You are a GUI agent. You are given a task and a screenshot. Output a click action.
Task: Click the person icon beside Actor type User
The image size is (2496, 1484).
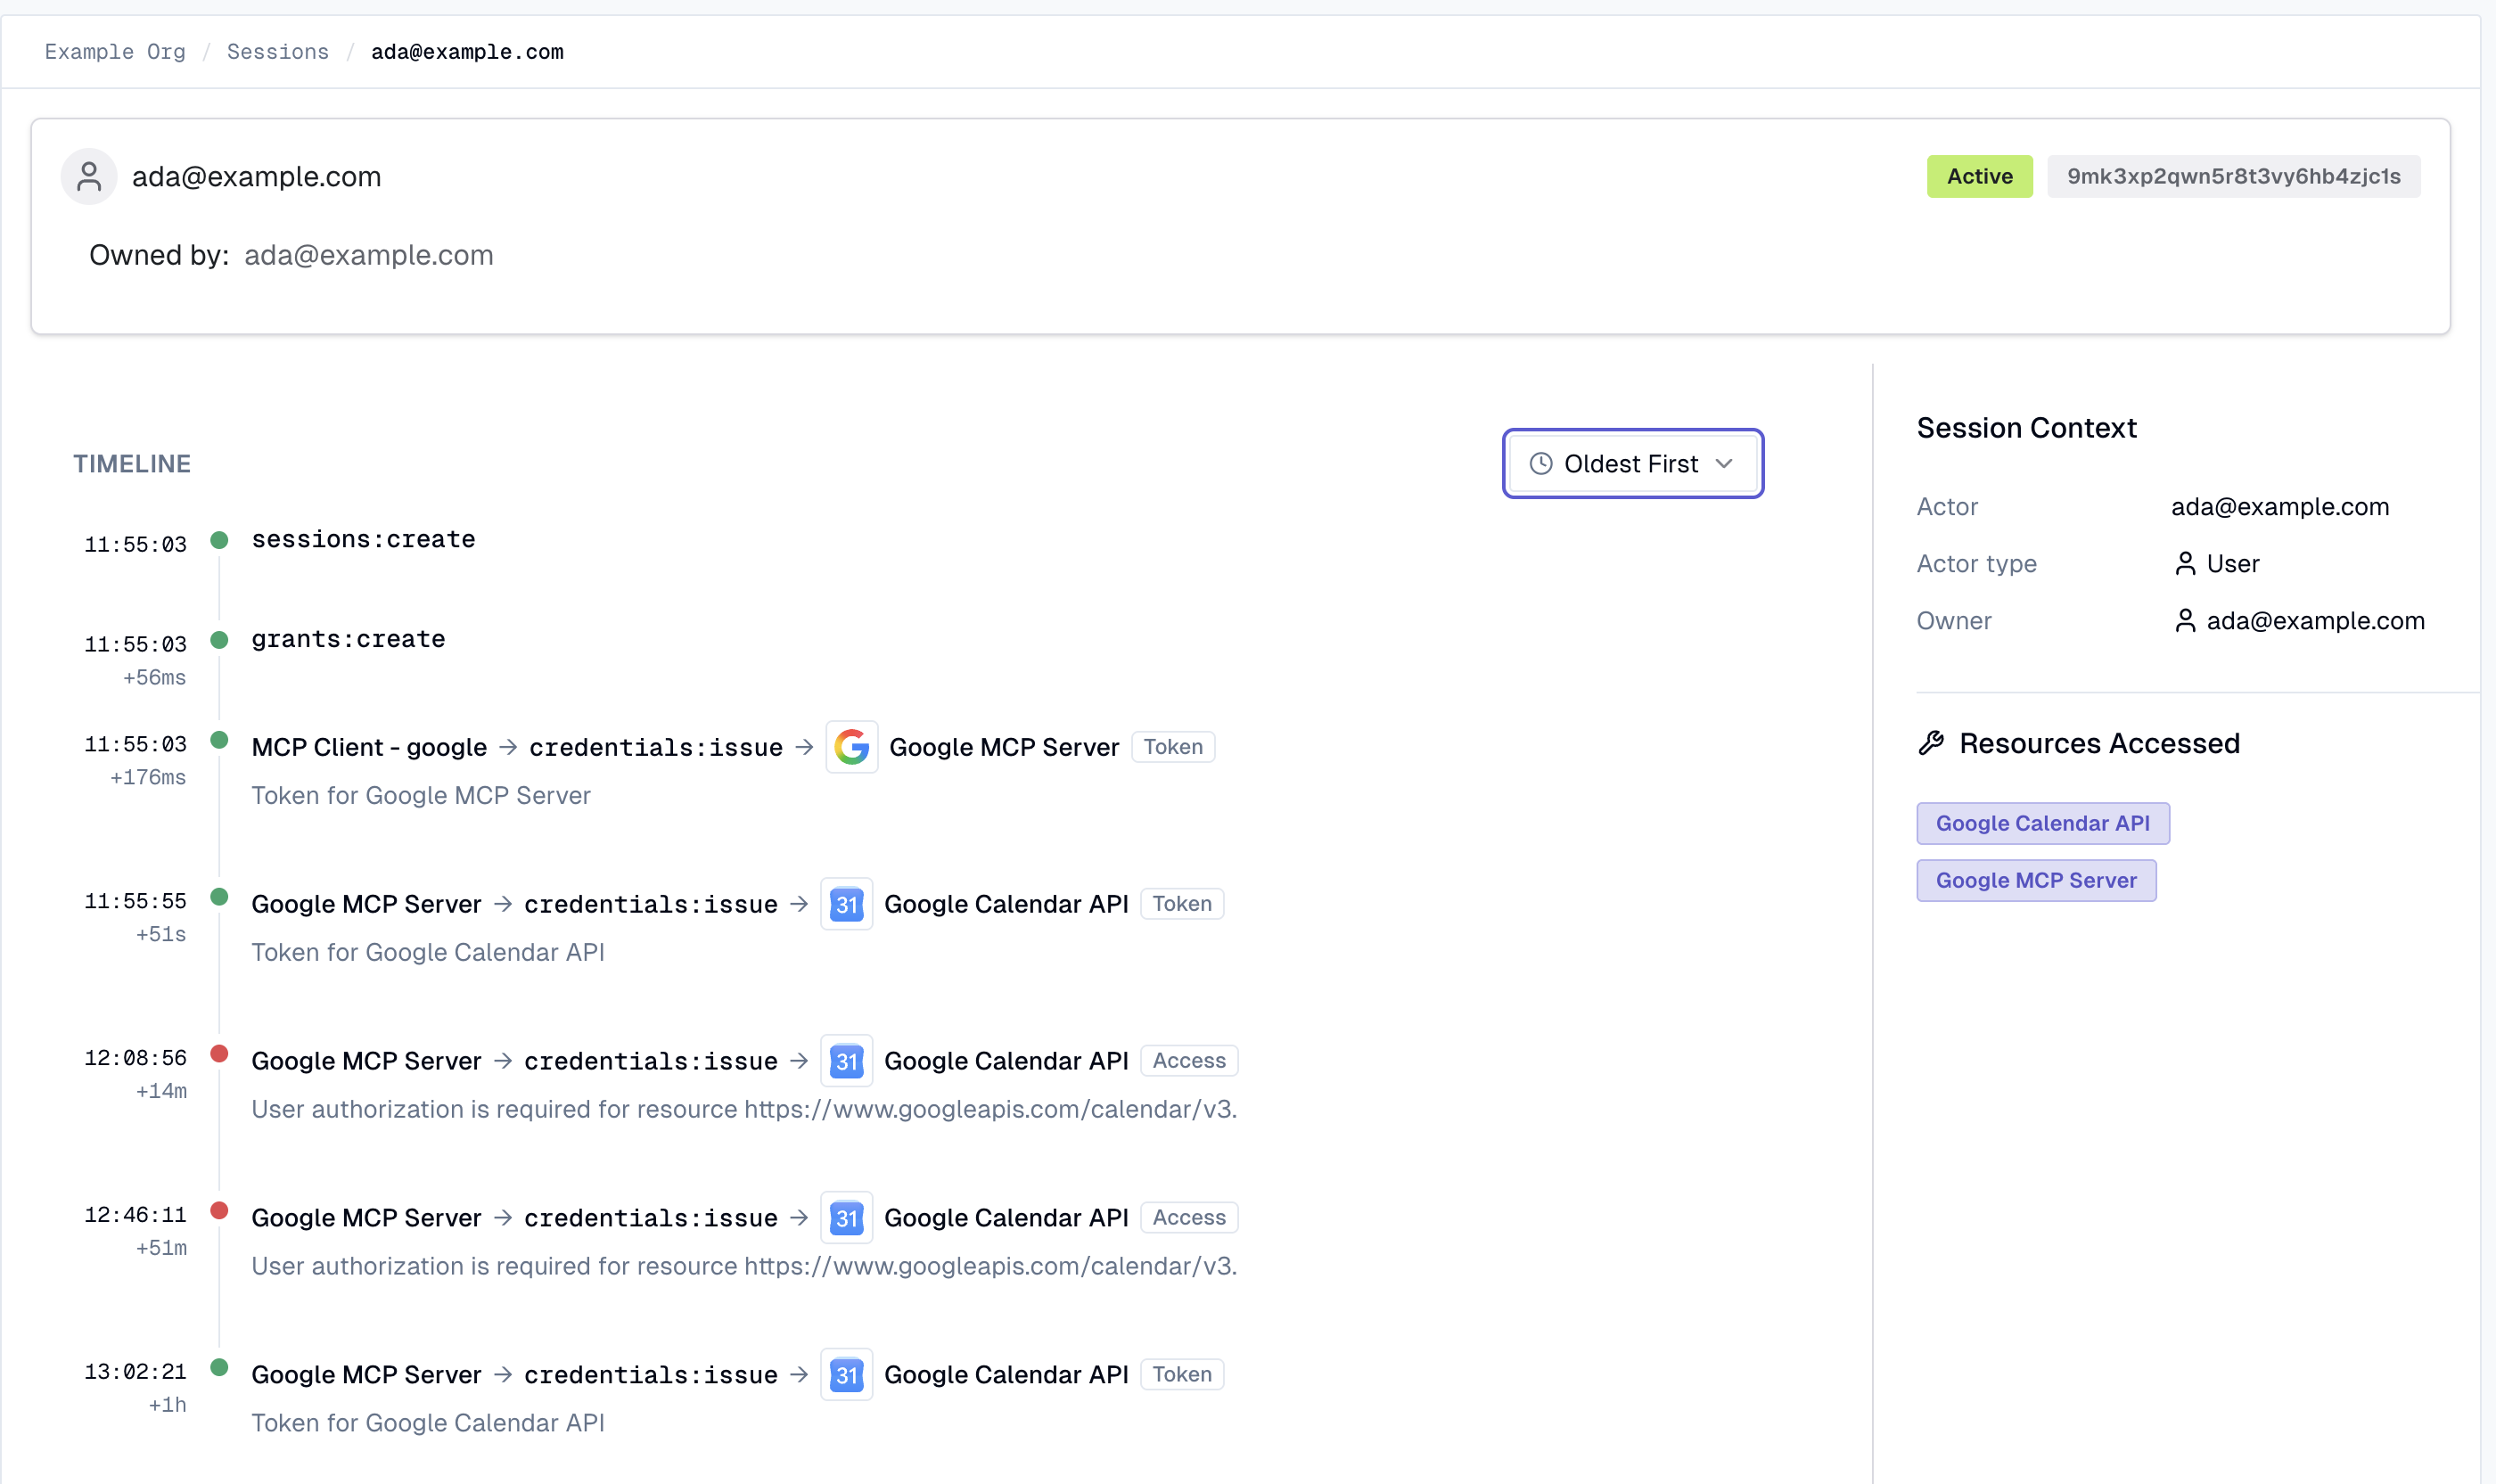coord(2185,564)
